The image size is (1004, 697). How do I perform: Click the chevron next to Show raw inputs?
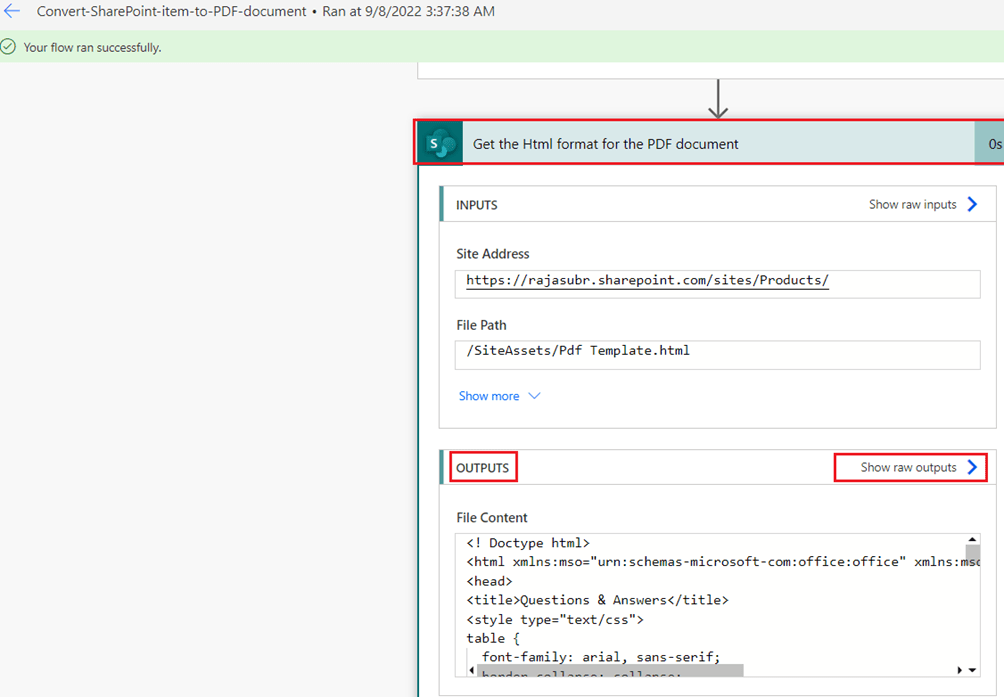972,204
